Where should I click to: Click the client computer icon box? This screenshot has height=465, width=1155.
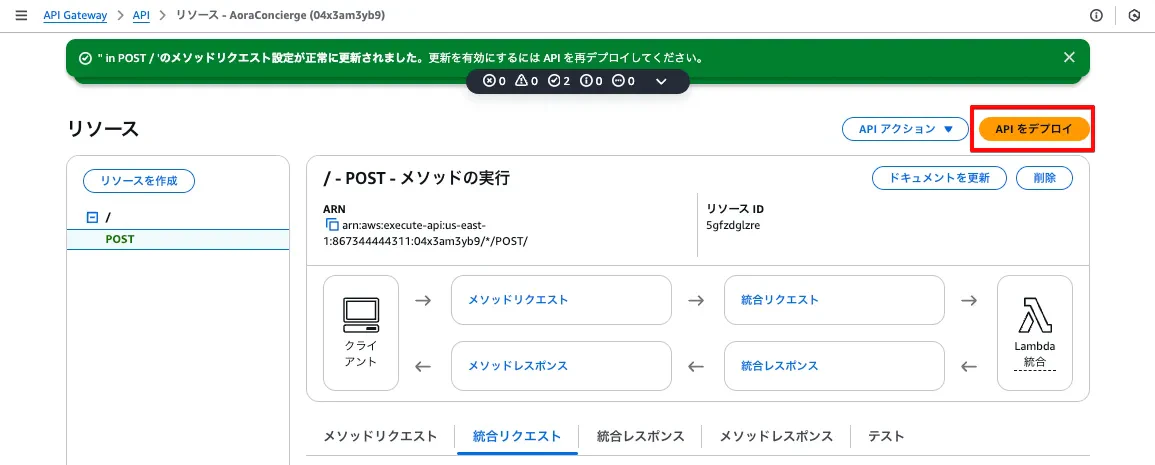[x=361, y=333]
